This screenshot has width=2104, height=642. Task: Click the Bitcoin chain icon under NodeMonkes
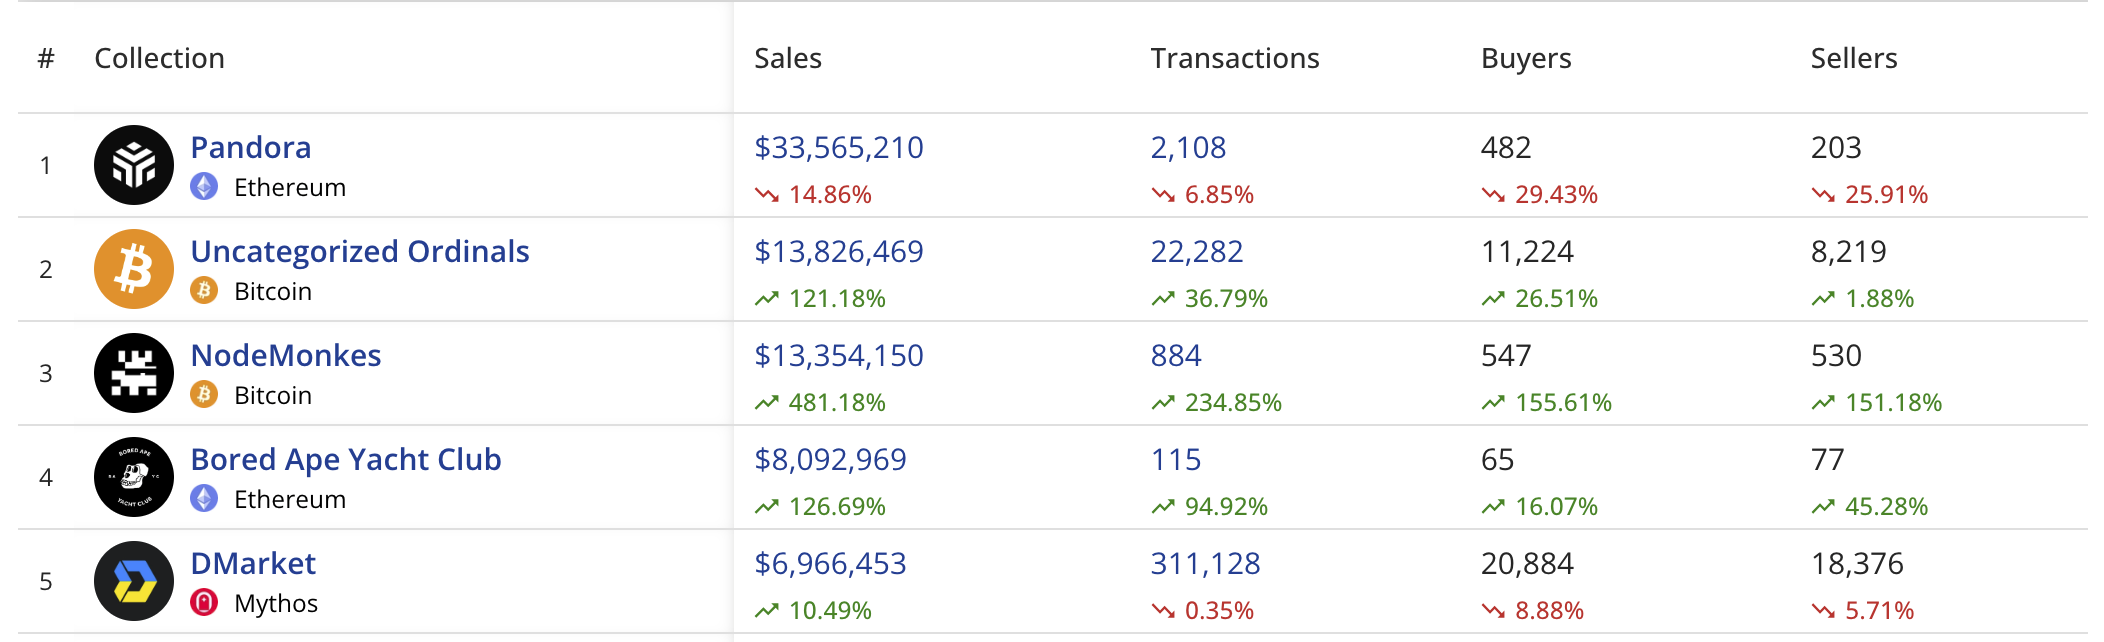pyautogui.click(x=204, y=395)
